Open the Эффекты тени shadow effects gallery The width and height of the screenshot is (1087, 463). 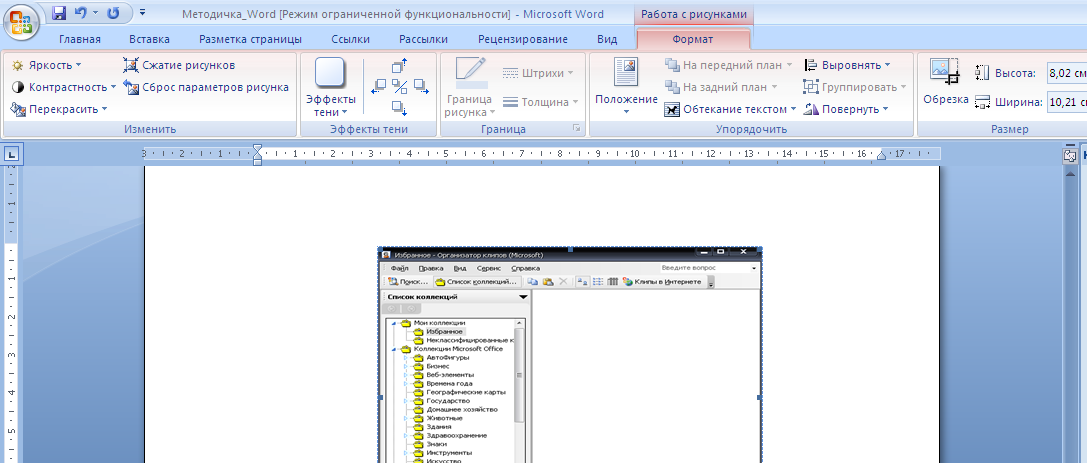pos(331,87)
